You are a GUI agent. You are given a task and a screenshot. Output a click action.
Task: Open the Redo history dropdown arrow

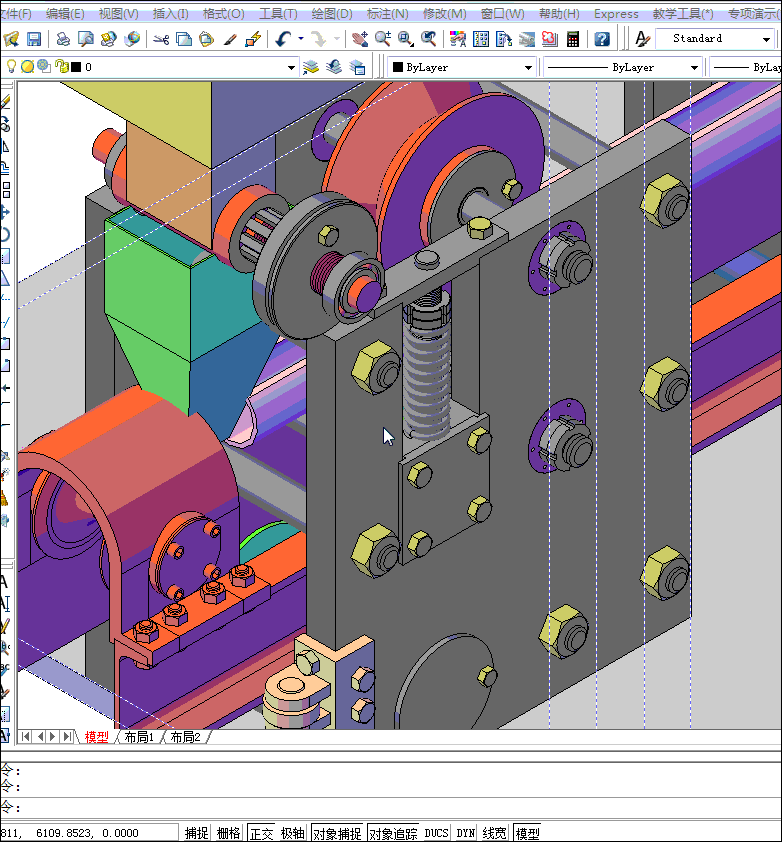point(337,39)
